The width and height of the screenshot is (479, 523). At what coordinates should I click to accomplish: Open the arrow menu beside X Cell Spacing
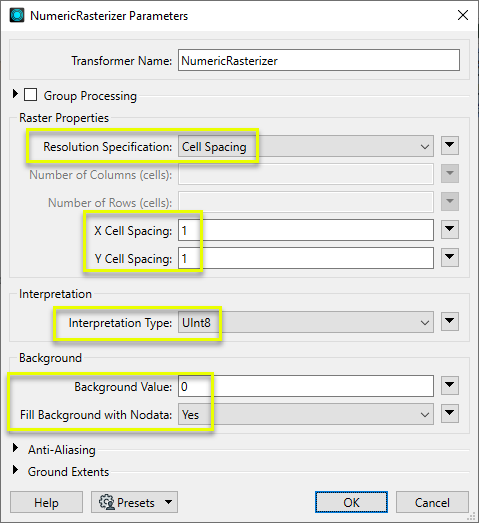tap(450, 229)
